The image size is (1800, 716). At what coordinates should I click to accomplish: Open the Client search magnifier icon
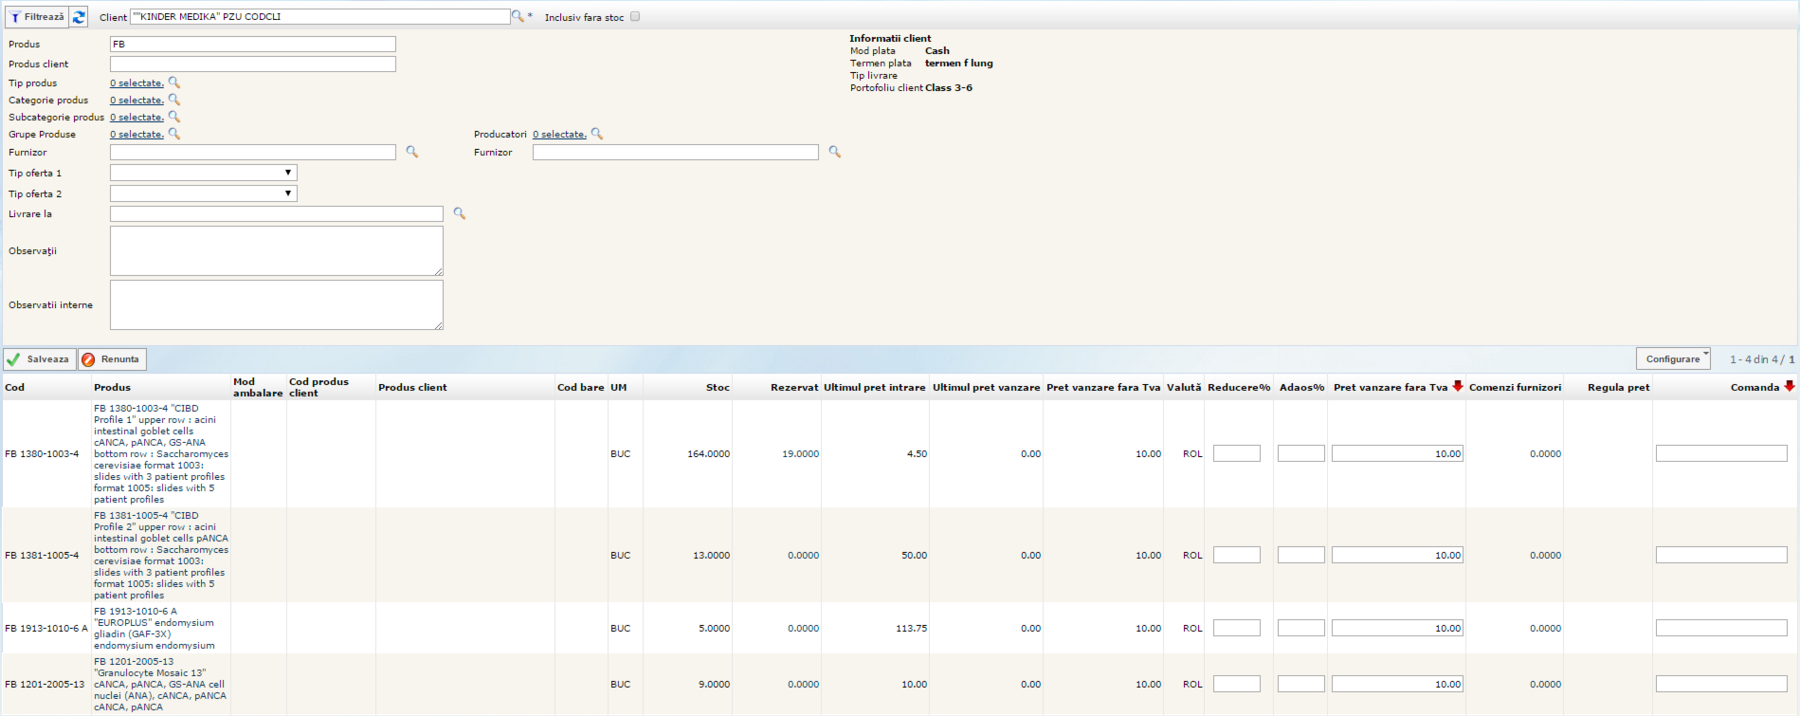tap(517, 16)
